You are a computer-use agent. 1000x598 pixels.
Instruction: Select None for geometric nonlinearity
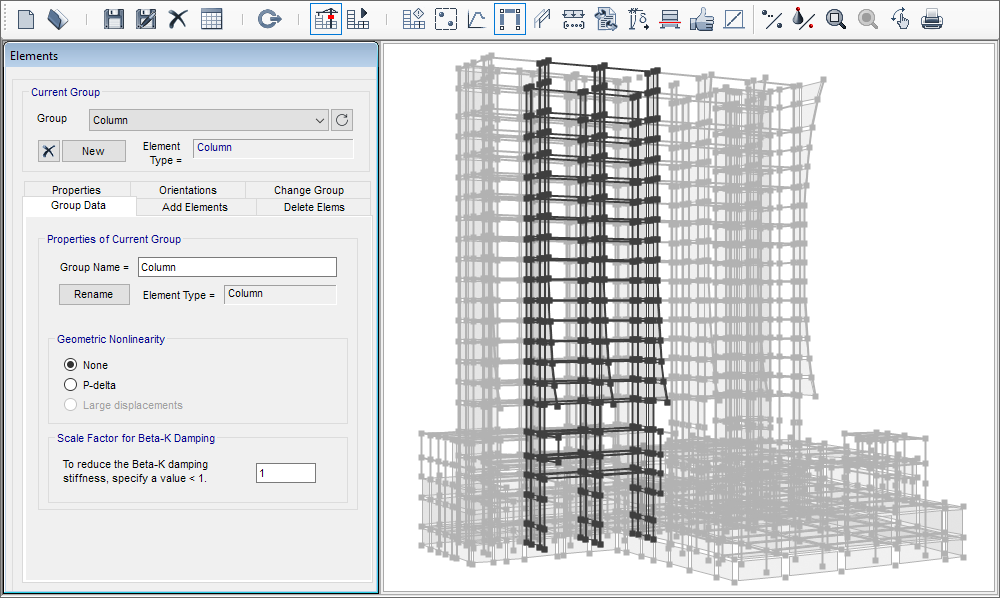[x=70, y=364]
